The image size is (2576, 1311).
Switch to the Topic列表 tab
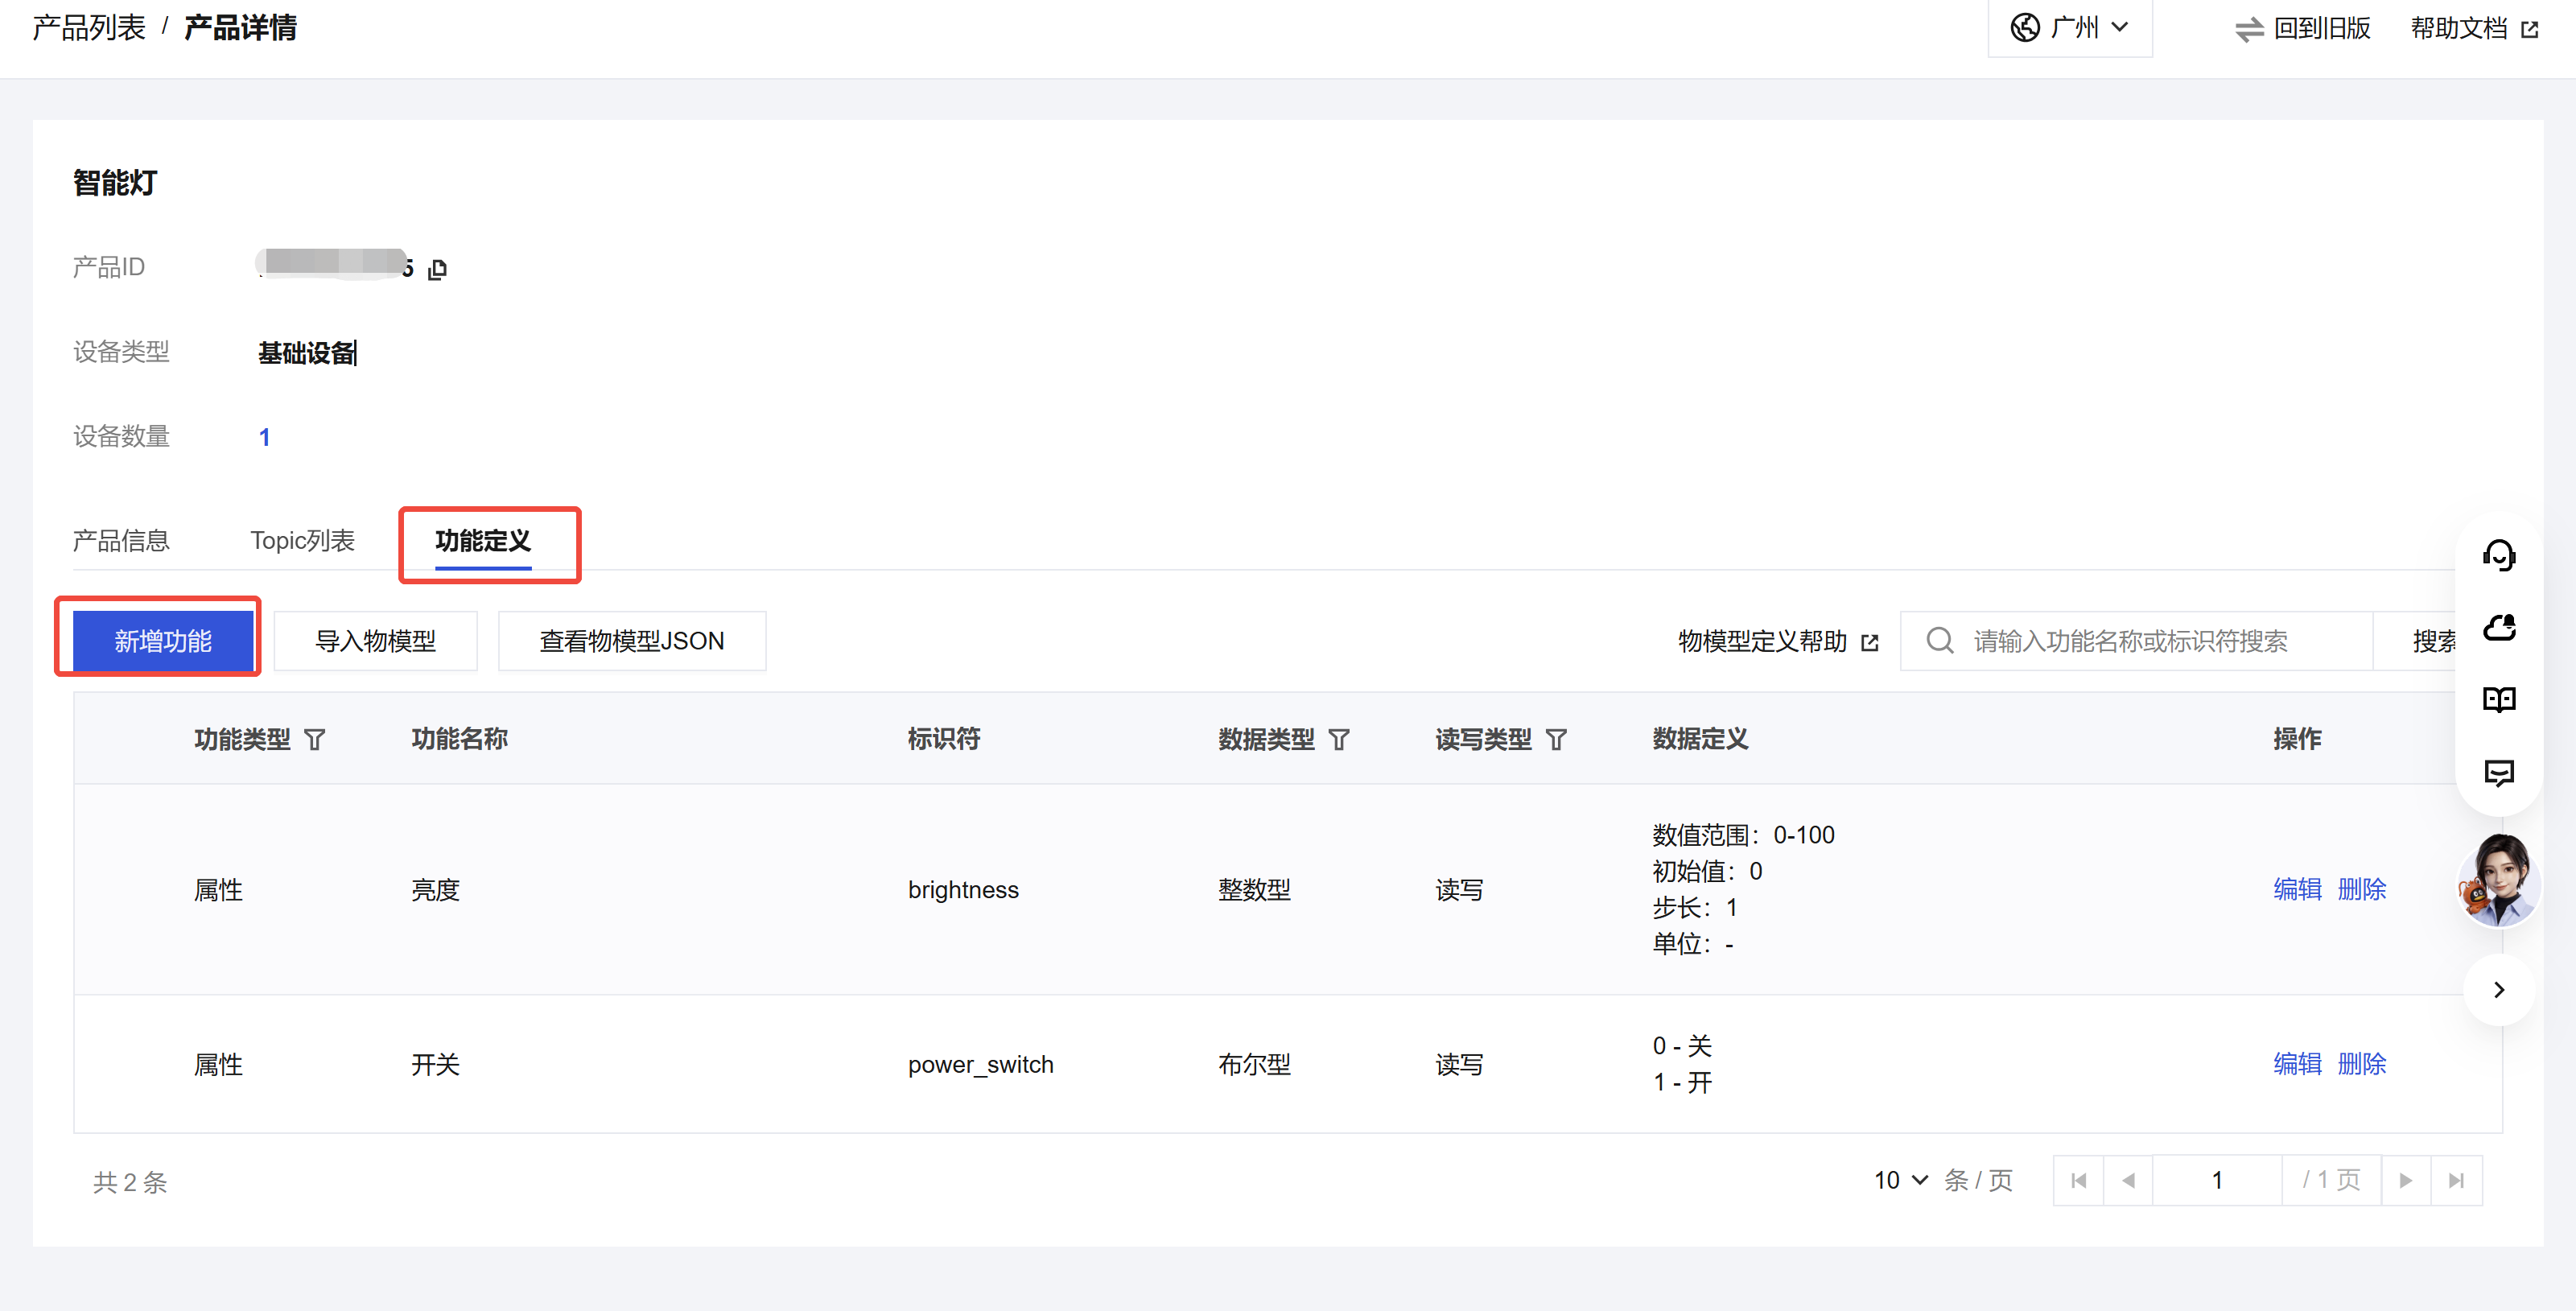pyautogui.click(x=302, y=541)
